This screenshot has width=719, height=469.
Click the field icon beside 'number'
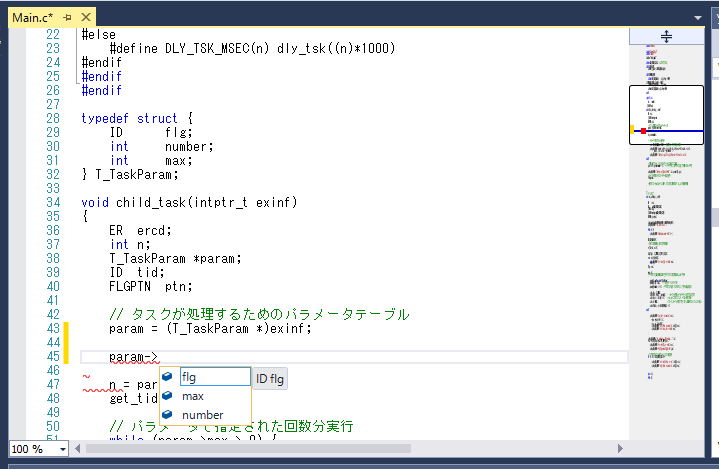168,415
